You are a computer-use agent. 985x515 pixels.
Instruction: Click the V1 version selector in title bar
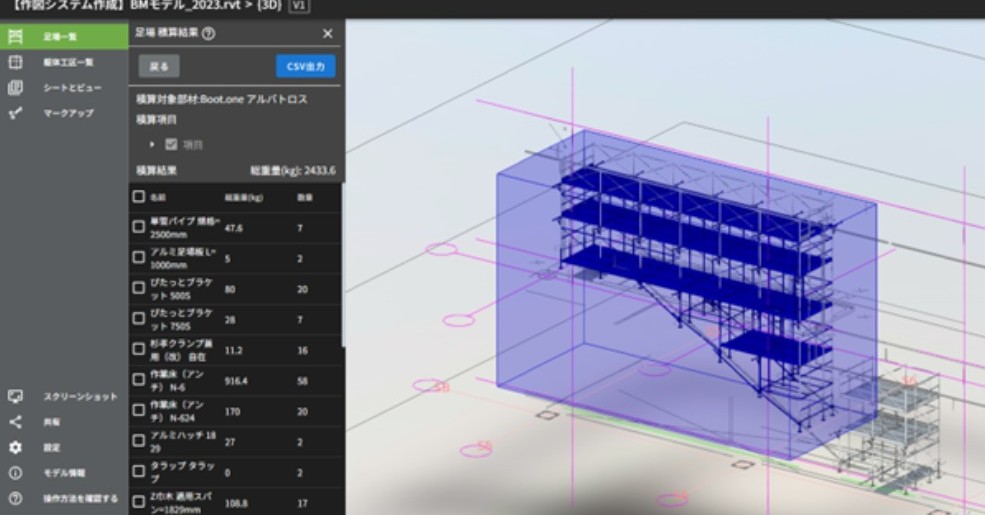coord(299,6)
